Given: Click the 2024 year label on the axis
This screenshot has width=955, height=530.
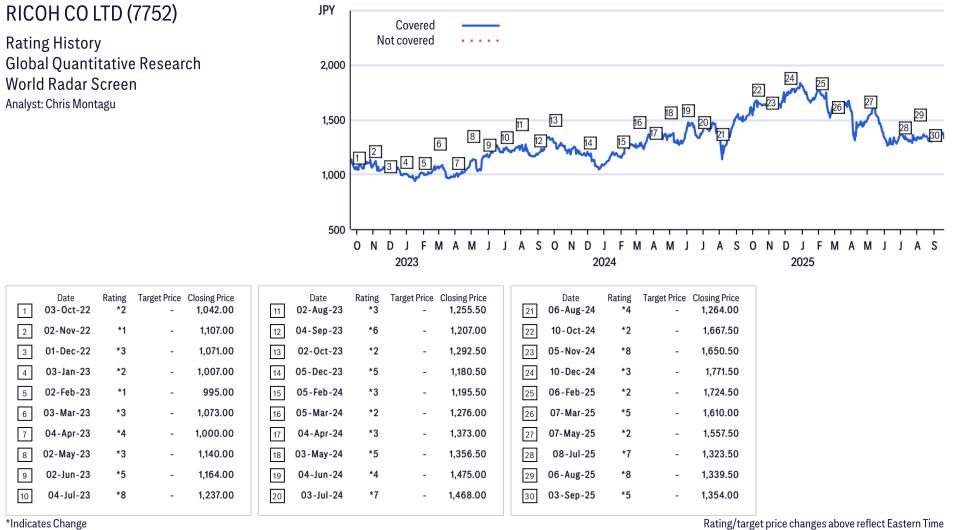Looking at the screenshot, I should click(x=604, y=262).
